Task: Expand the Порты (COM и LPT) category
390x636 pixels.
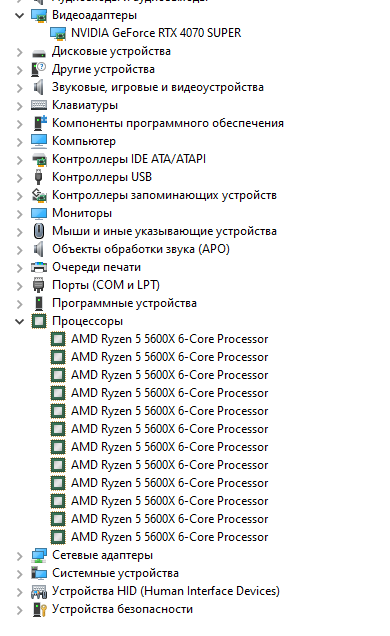Action: click(19, 286)
